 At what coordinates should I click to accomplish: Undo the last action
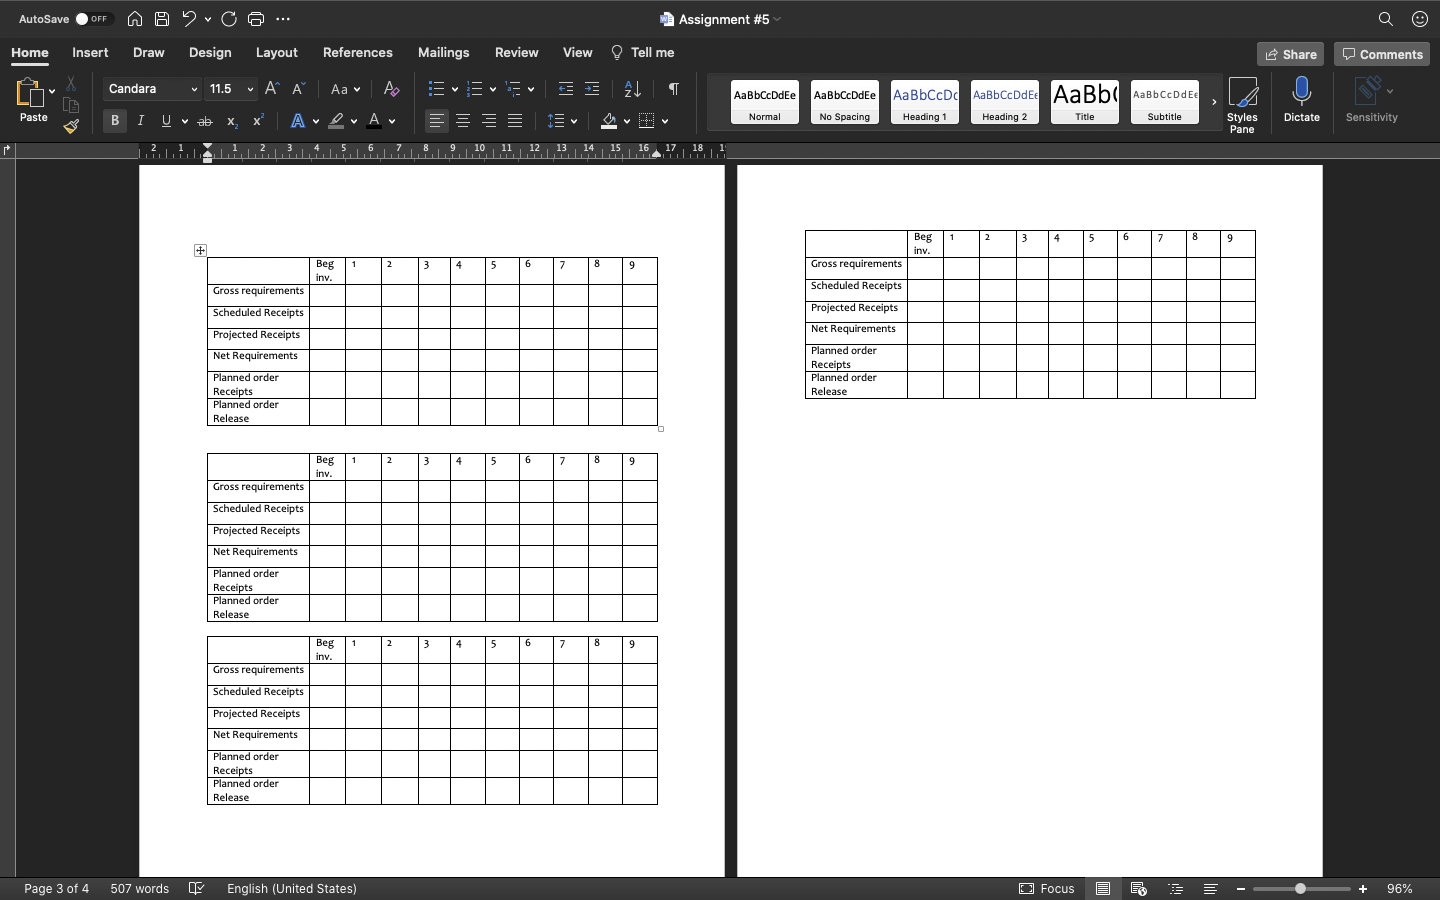189,19
